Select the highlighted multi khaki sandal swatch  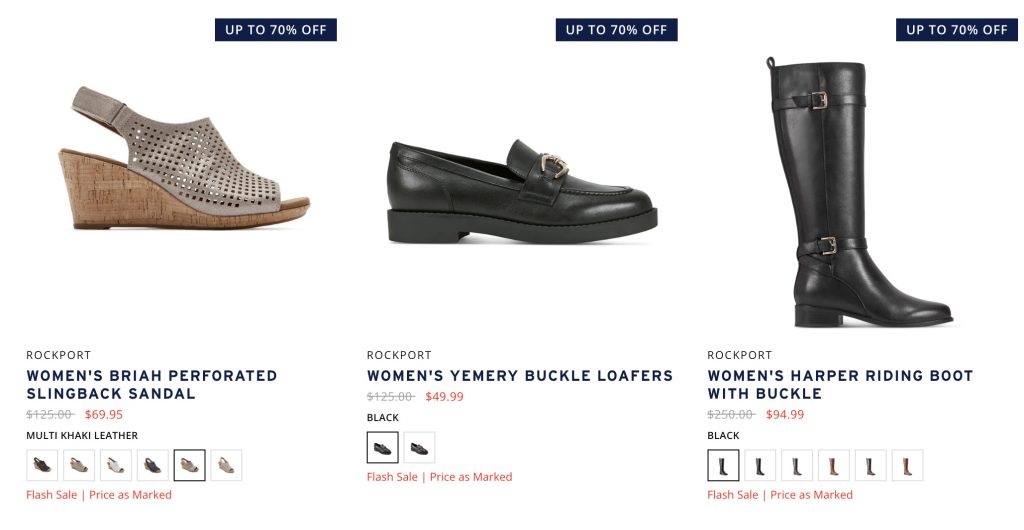click(x=190, y=465)
